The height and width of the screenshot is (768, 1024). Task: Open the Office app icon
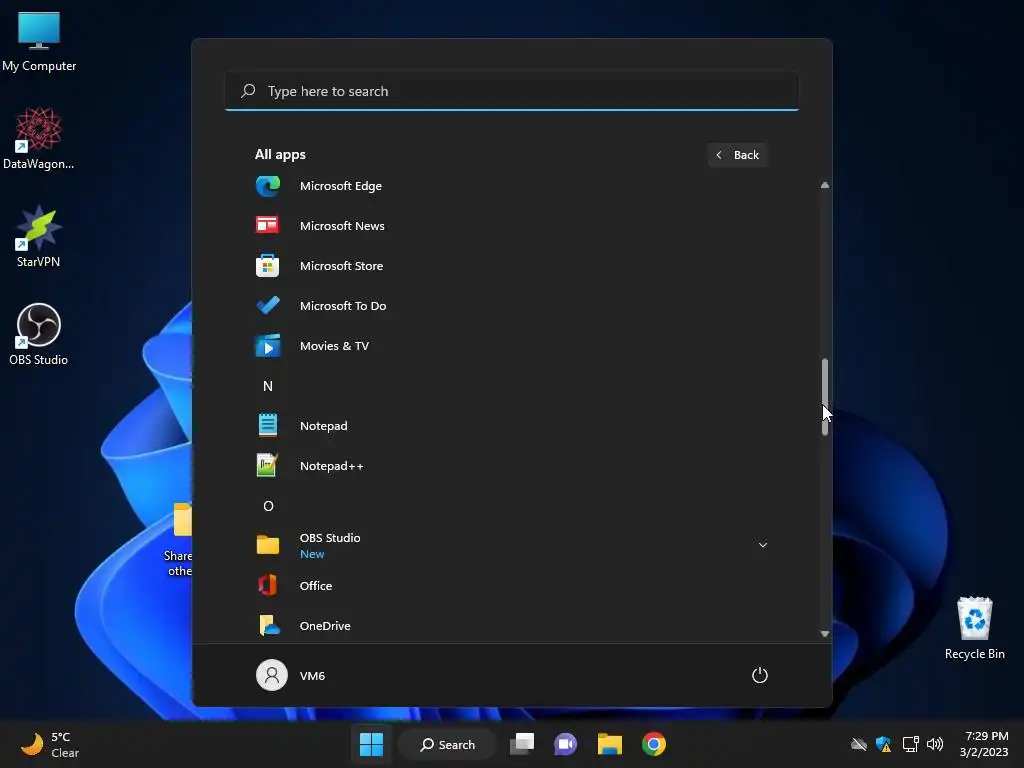(267, 585)
